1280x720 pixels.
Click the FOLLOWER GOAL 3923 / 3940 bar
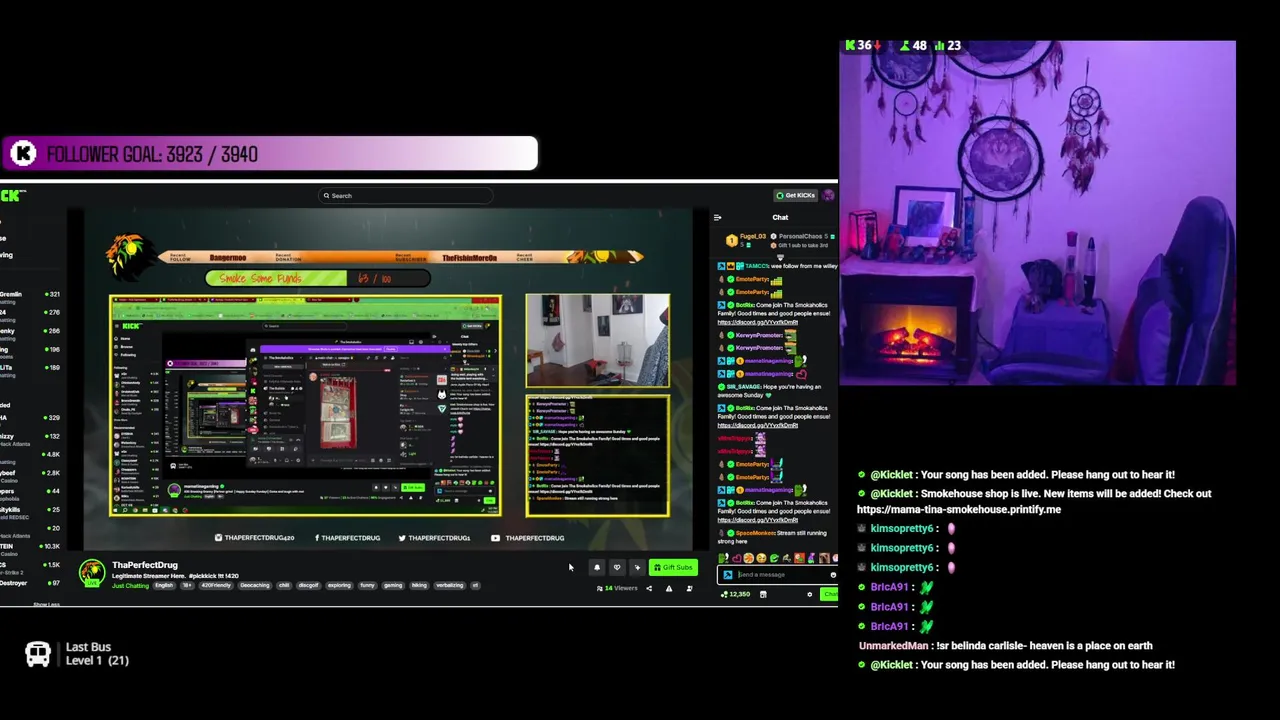269,154
